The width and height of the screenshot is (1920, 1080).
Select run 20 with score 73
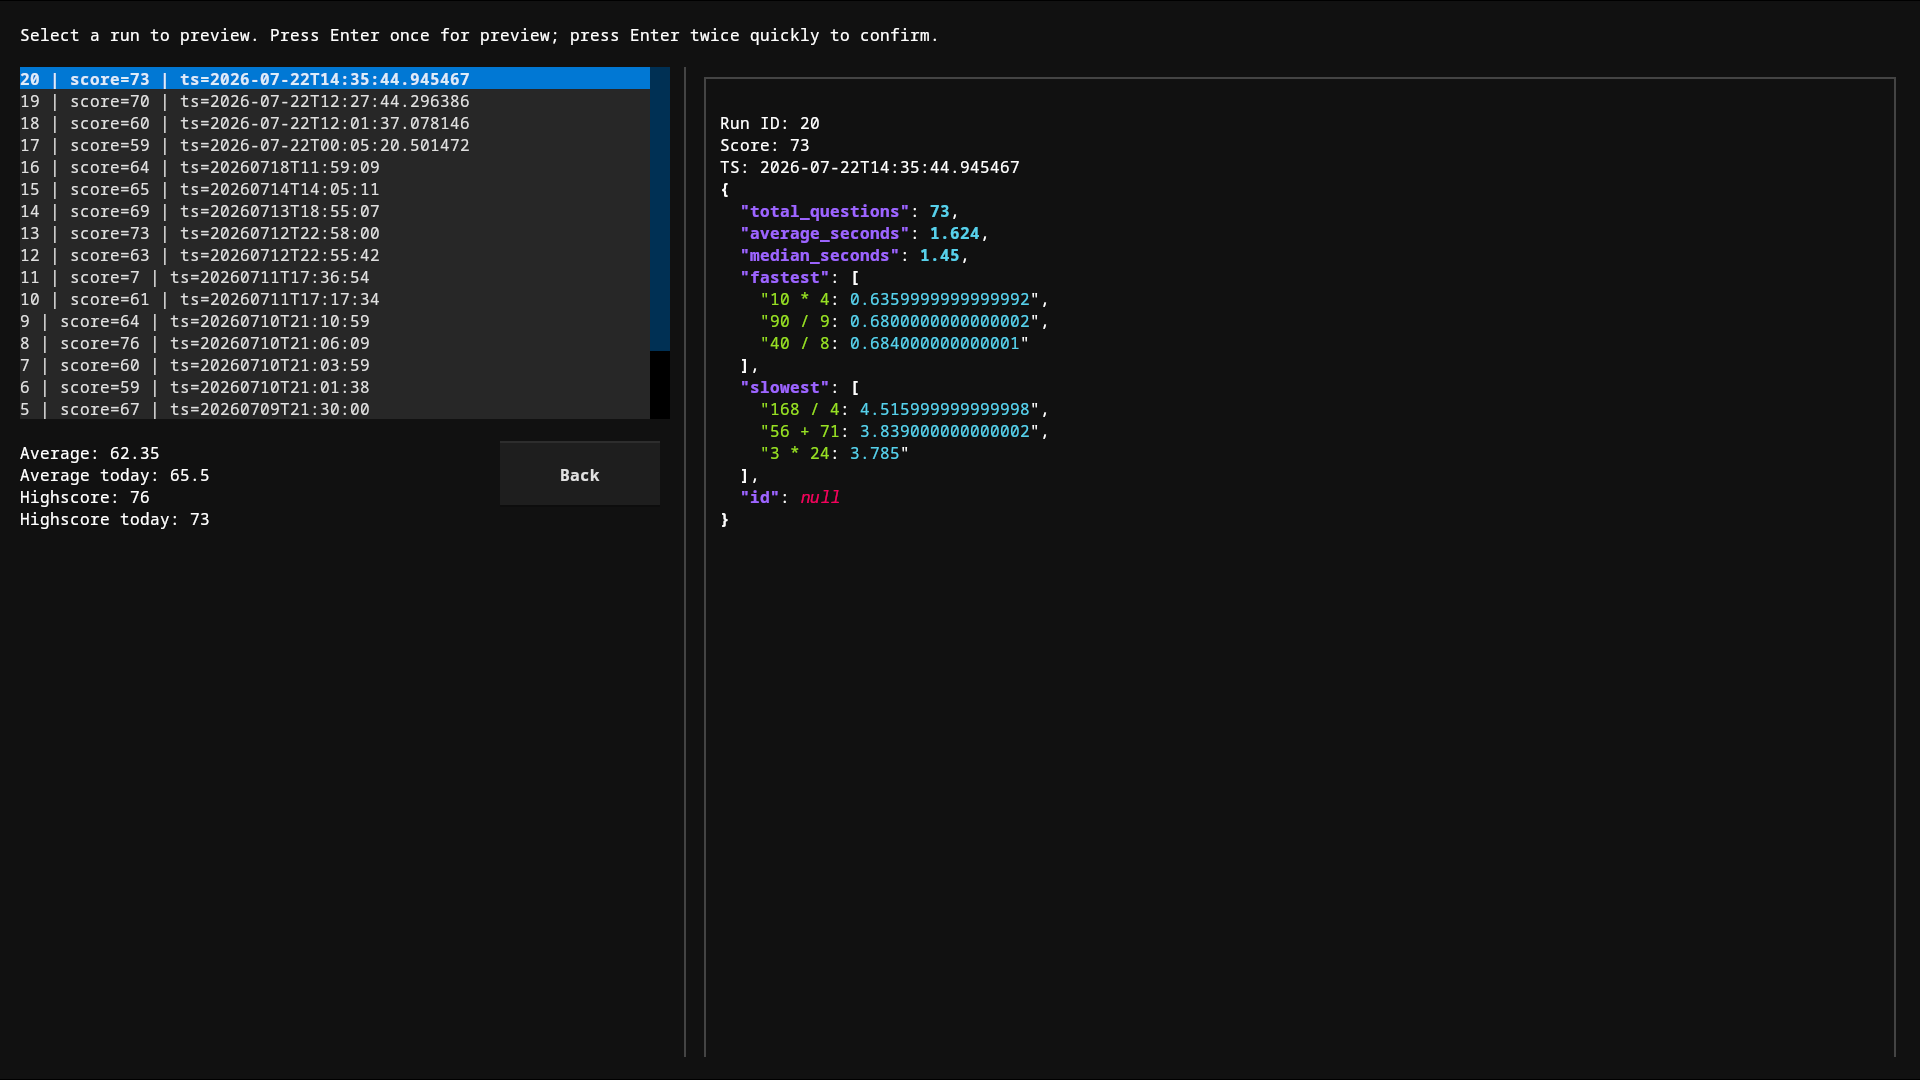pos(335,79)
